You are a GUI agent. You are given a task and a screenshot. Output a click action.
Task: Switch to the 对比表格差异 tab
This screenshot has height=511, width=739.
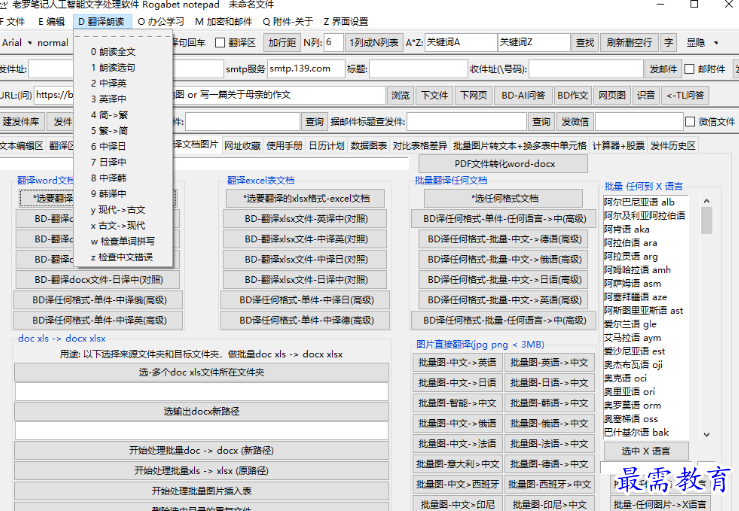click(420, 146)
